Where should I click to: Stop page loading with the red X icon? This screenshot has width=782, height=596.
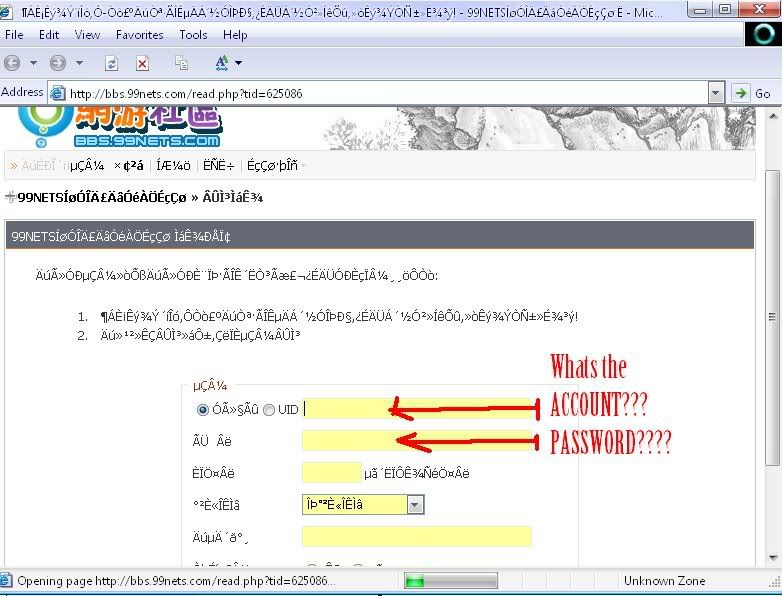point(142,63)
